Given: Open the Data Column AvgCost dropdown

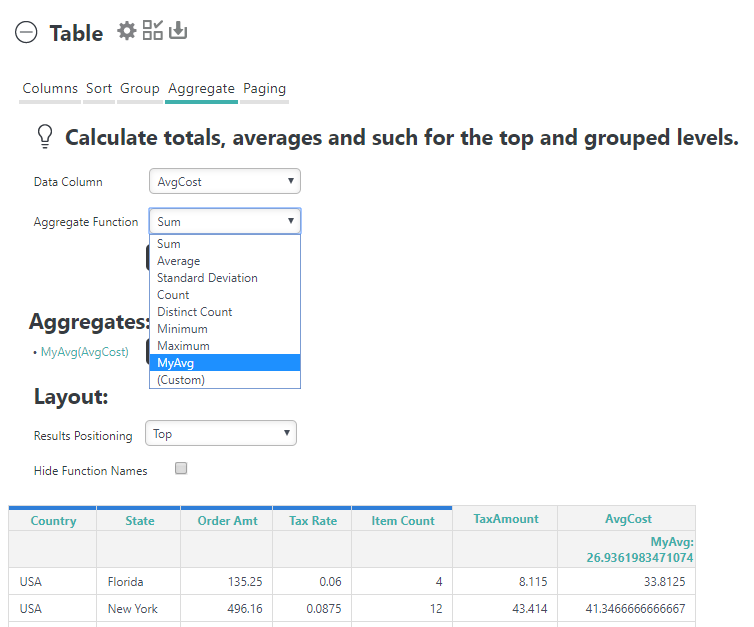Looking at the screenshot, I should [225, 181].
